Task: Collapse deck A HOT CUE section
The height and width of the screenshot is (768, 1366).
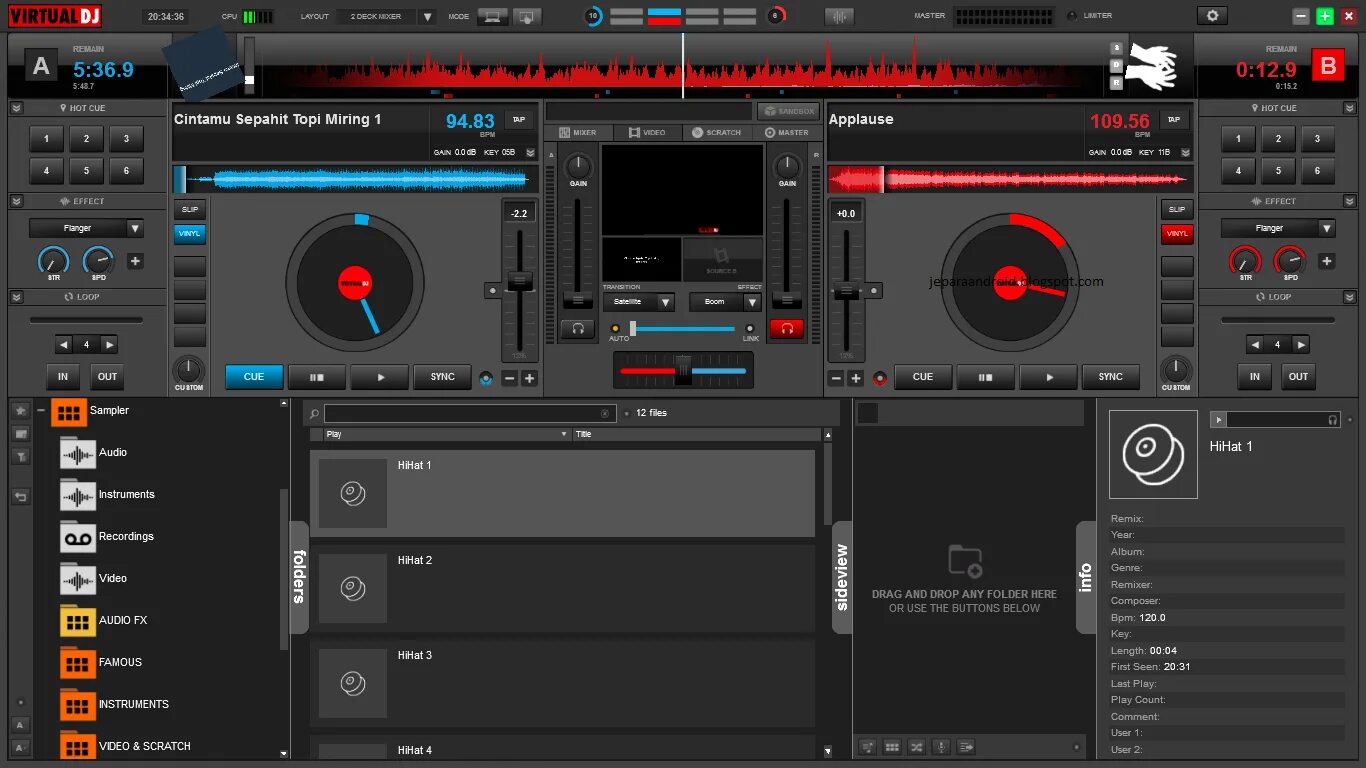Action: tap(17, 108)
